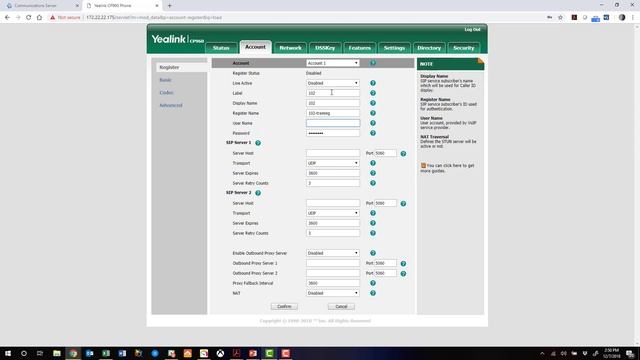Viewport: 640px width, 360px height.
Task: Click the Password input field
Action: point(333,133)
